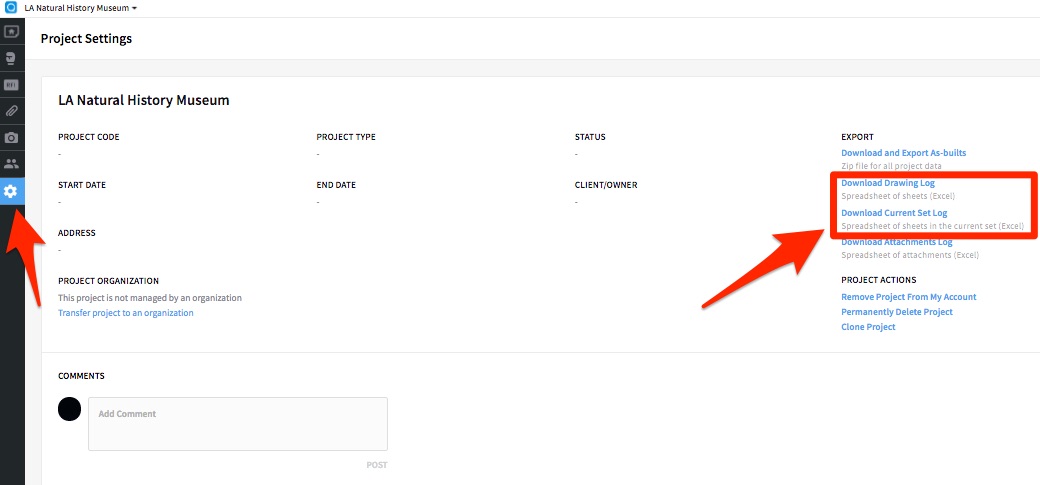Expand the LA Natural History Museum project dropdown
This screenshot has height=485, width=1040.
[81, 8]
